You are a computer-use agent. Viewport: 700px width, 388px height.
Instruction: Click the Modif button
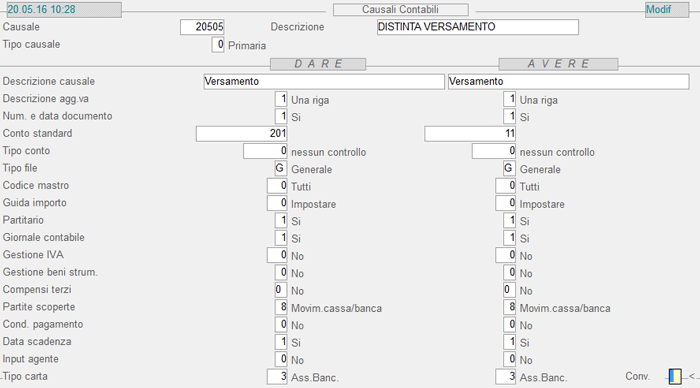click(667, 9)
